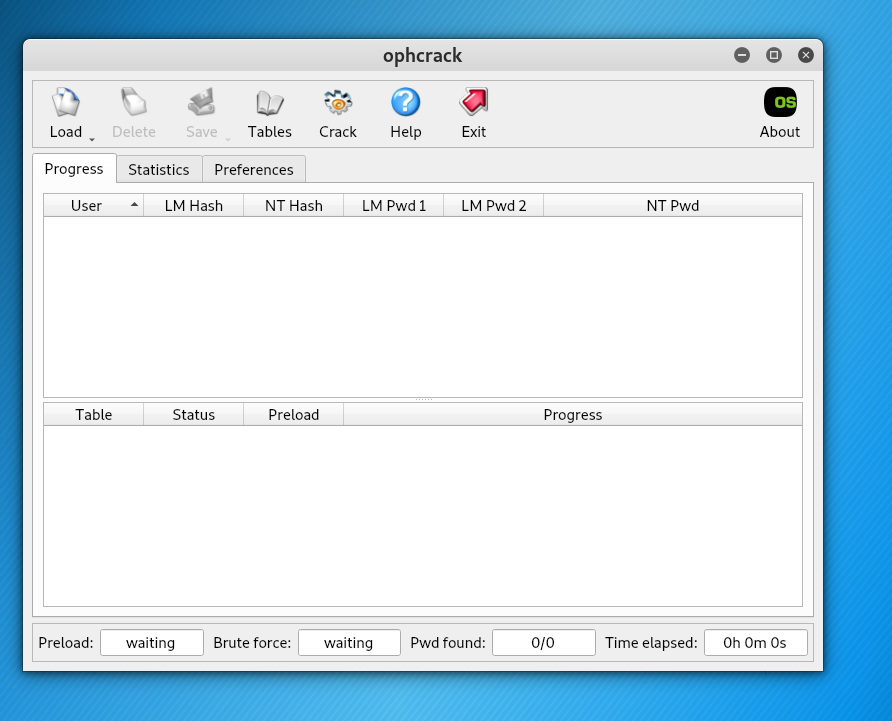Start cracking with the Crack icon

(x=338, y=102)
